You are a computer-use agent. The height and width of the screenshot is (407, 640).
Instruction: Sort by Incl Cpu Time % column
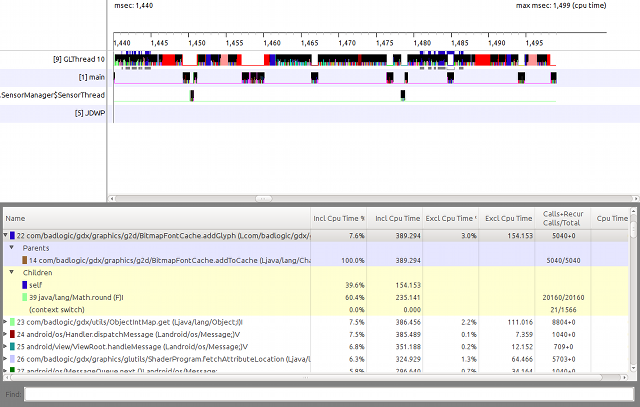[x=338, y=218]
